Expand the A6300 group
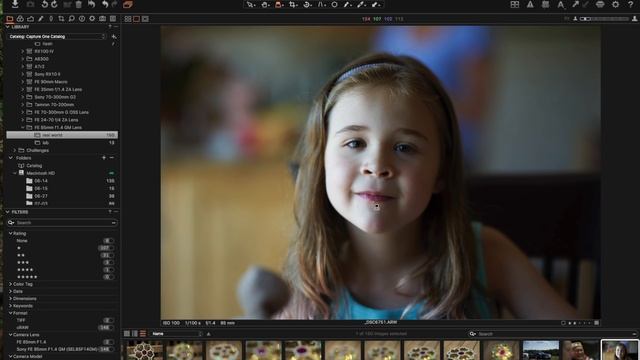The width and height of the screenshot is (640, 360). 22,59
